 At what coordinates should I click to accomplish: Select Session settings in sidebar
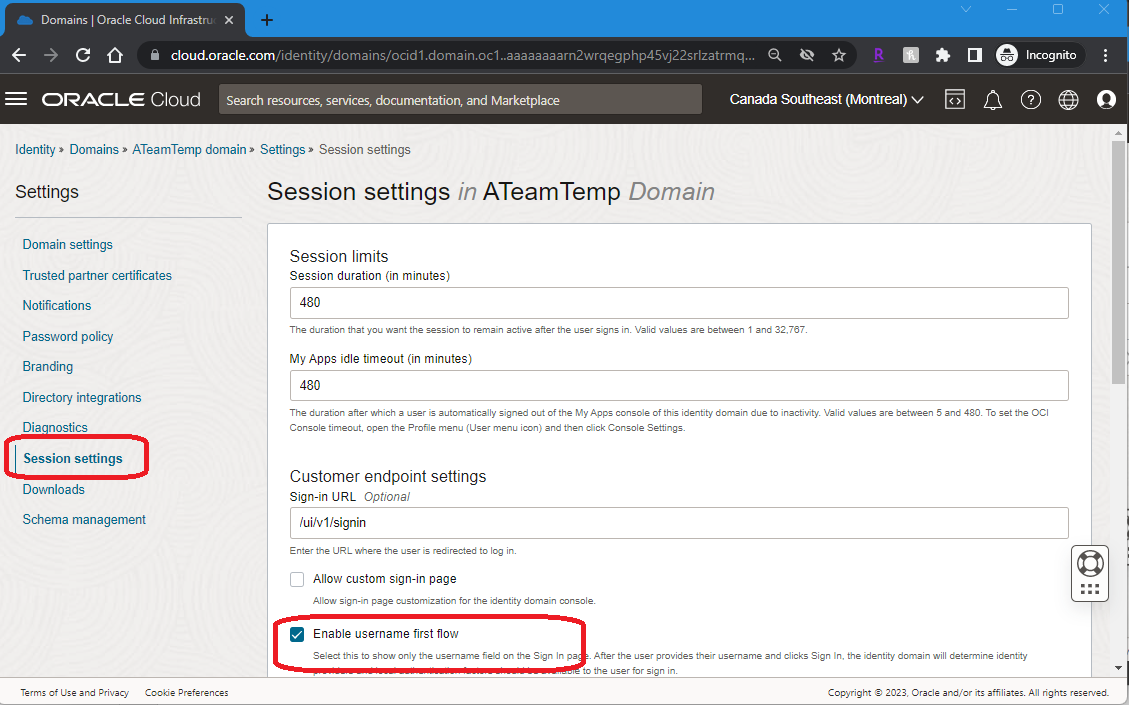click(x=73, y=459)
